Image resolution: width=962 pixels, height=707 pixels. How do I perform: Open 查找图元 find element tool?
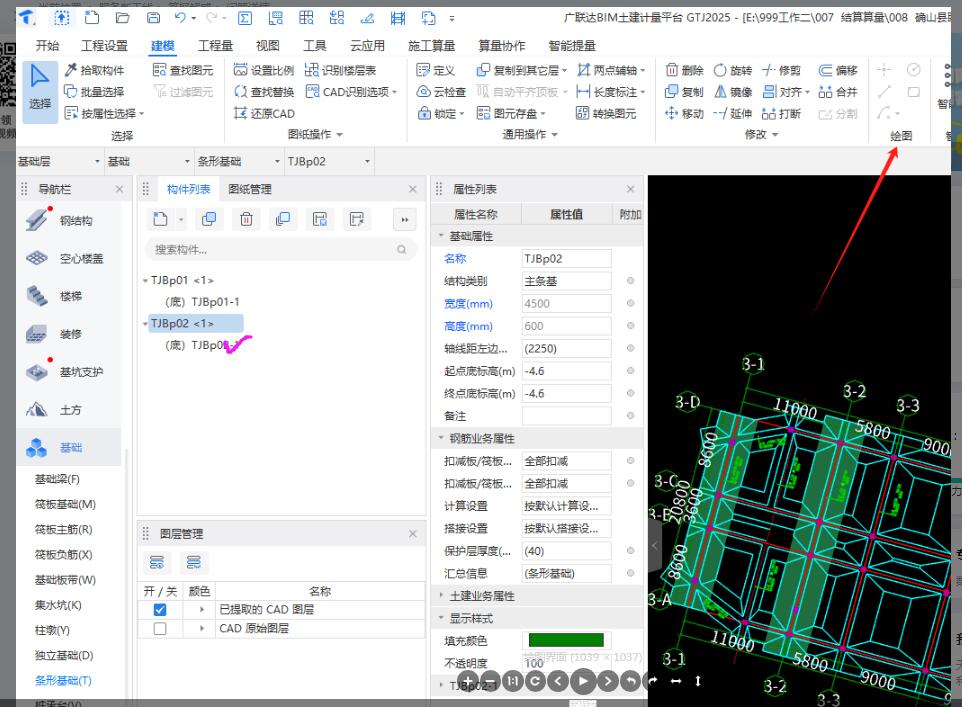183,70
